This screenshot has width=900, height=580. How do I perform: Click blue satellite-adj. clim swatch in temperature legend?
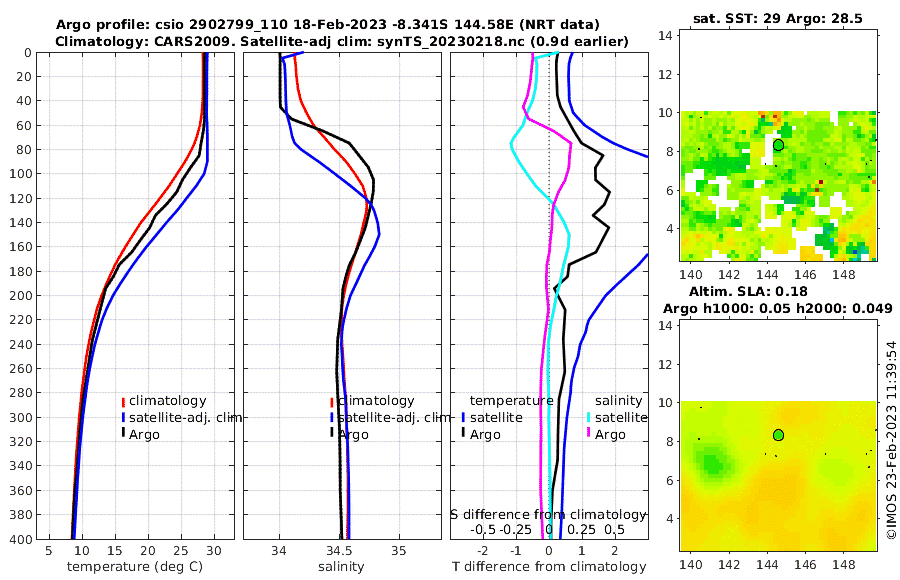tap(123, 417)
